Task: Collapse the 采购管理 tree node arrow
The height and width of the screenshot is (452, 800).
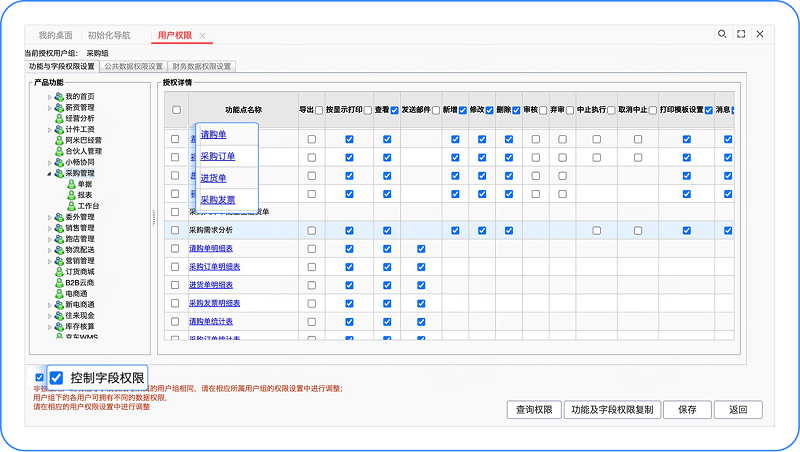Action: pyautogui.click(x=49, y=174)
